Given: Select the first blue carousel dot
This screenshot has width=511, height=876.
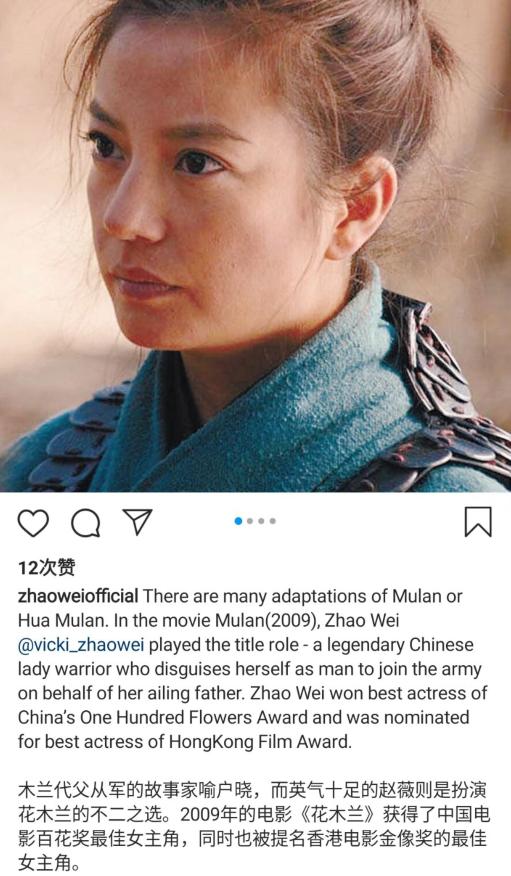Looking at the screenshot, I should tap(238, 521).
